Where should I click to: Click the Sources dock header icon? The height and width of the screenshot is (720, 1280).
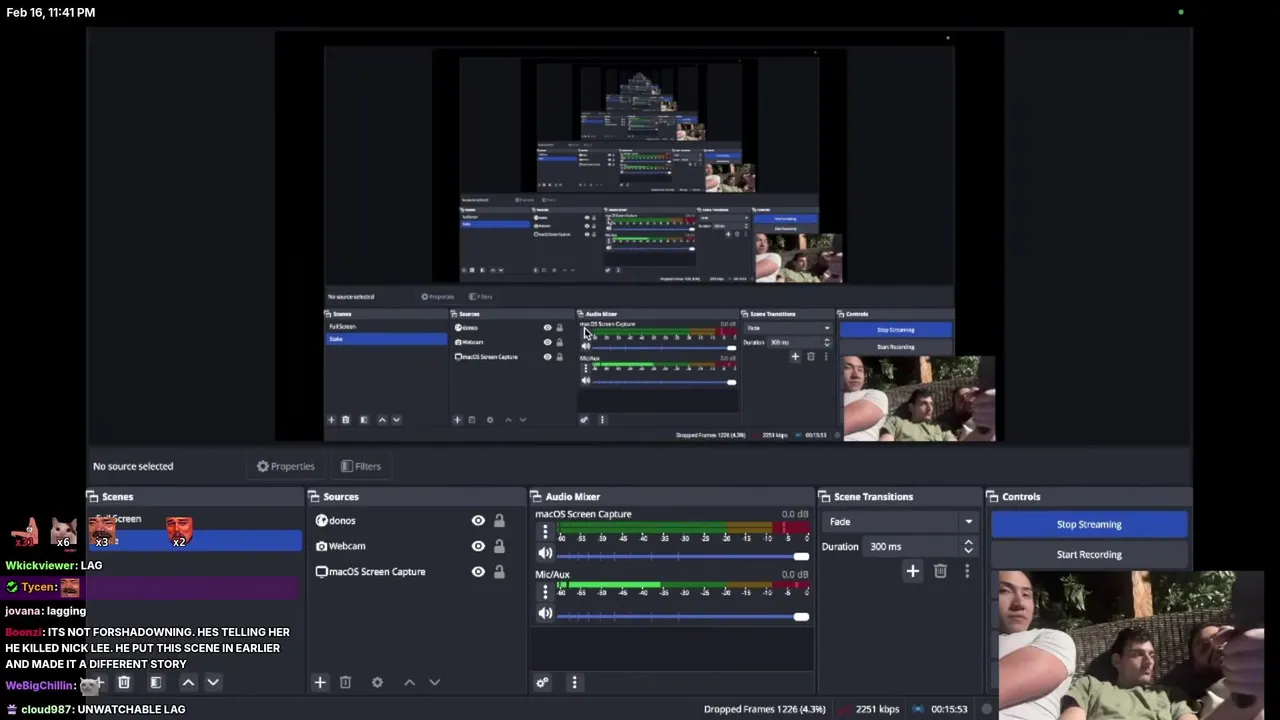pos(314,496)
